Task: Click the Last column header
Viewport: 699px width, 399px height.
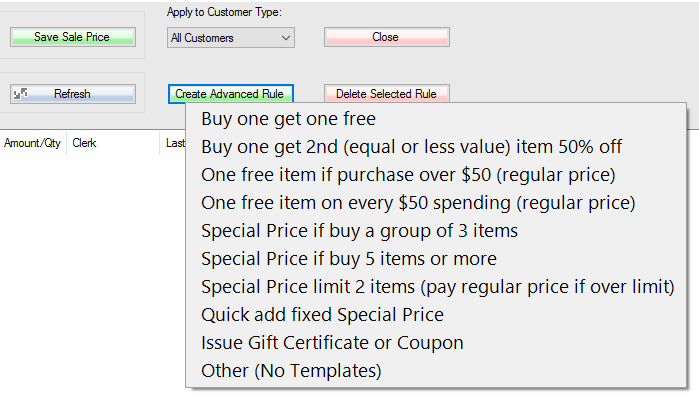Action: coord(174,143)
